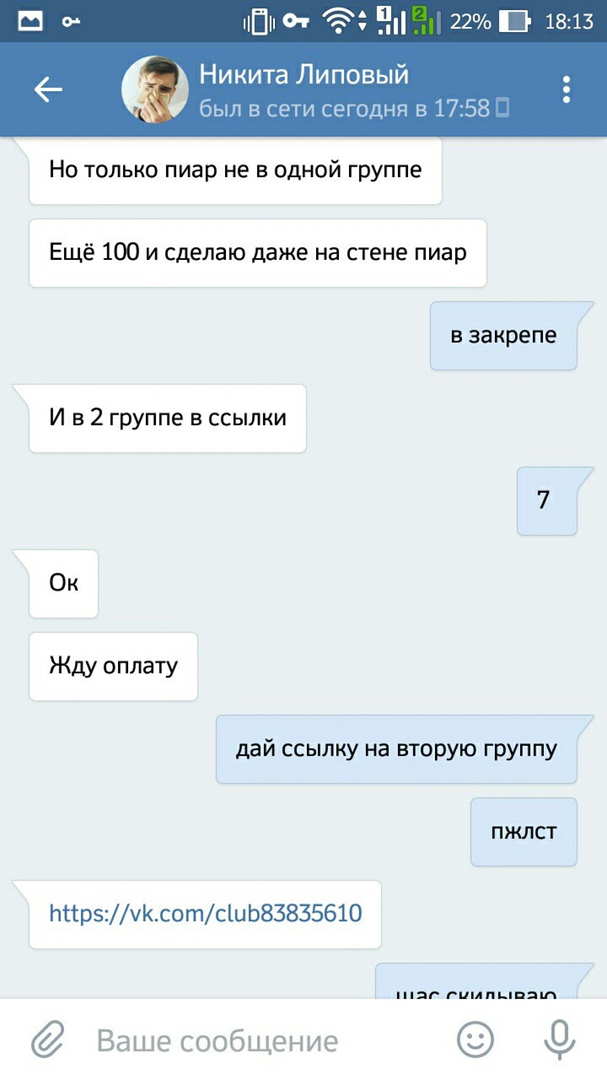
Task: Open the emoji smiley picker
Action: (x=475, y=1039)
